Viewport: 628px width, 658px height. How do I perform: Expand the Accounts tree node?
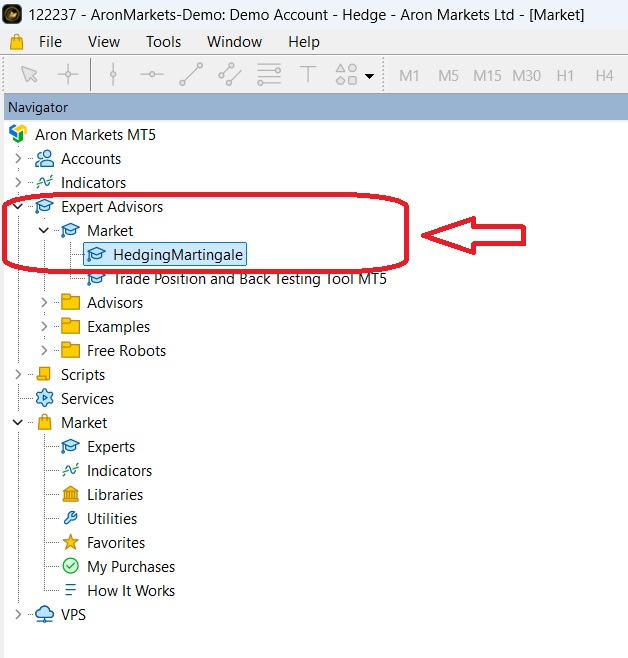click(17, 159)
